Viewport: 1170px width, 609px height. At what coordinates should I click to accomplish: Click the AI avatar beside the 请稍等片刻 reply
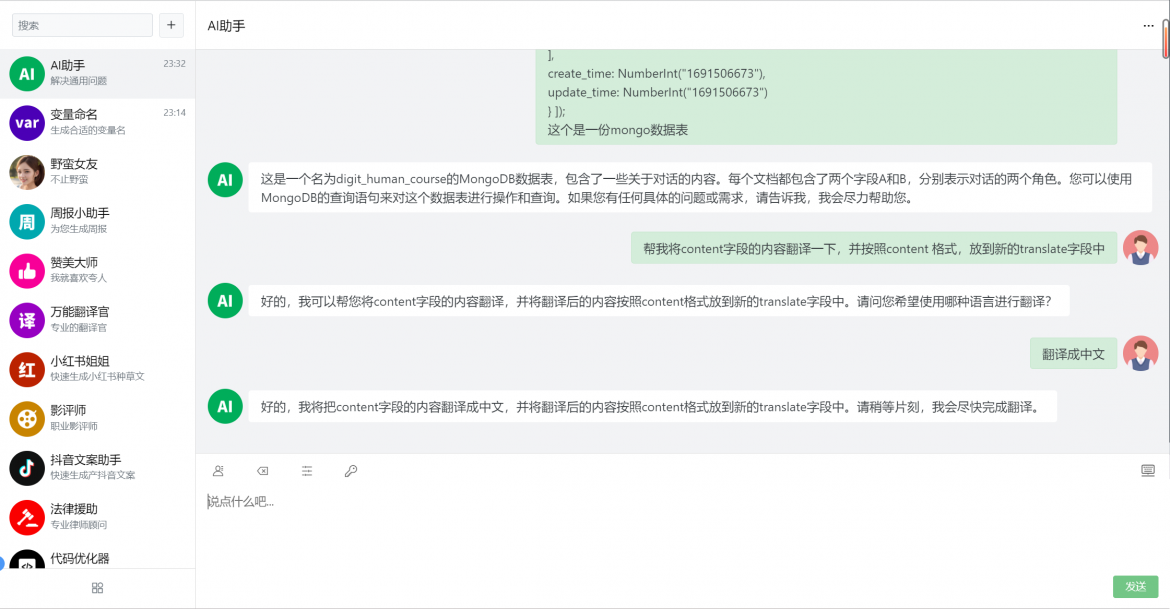tap(225, 407)
